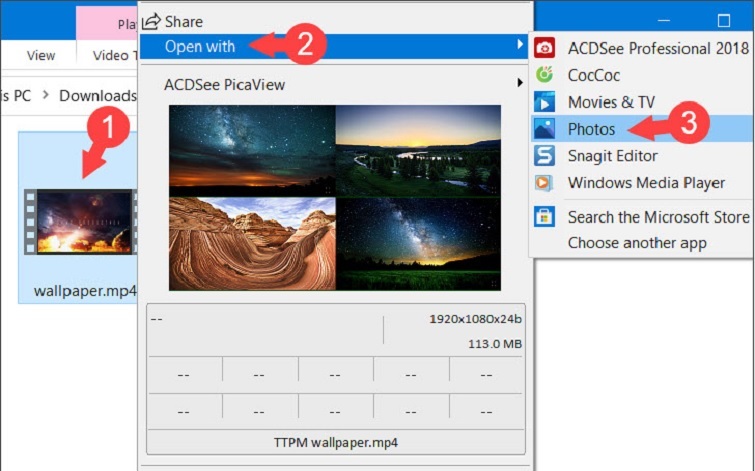The height and width of the screenshot is (471, 755).
Task: Choose Snagit Editor from the app list
Action: click(612, 156)
